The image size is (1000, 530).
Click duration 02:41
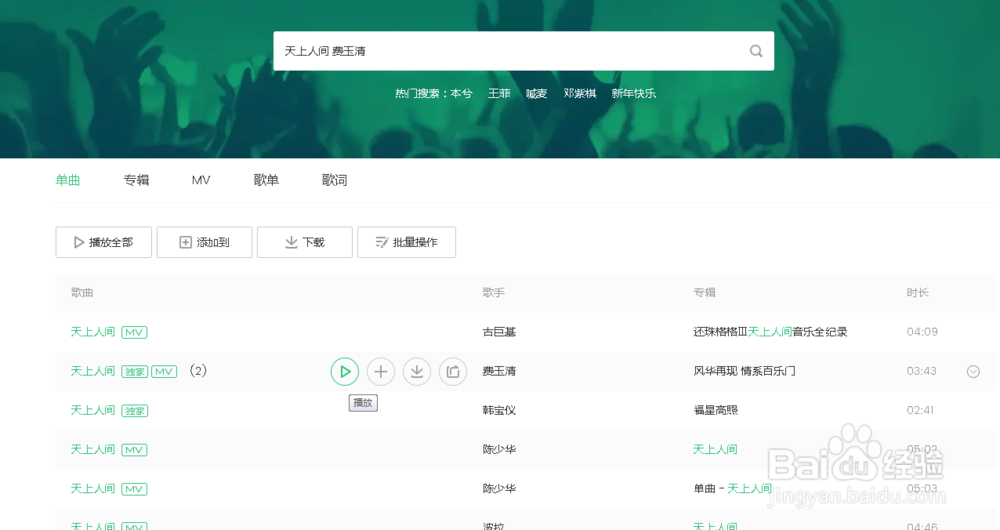pyautogui.click(x=920, y=410)
